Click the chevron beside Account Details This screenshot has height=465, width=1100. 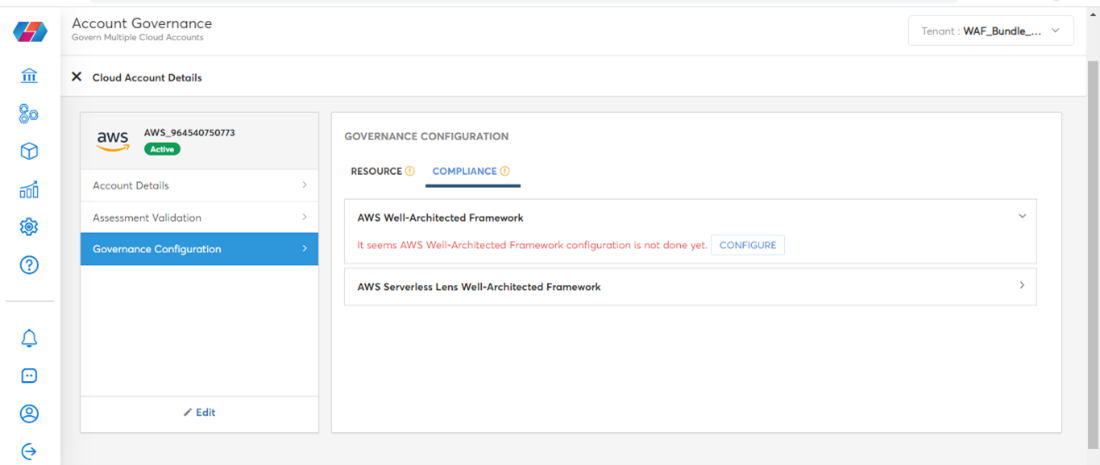click(x=304, y=185)
